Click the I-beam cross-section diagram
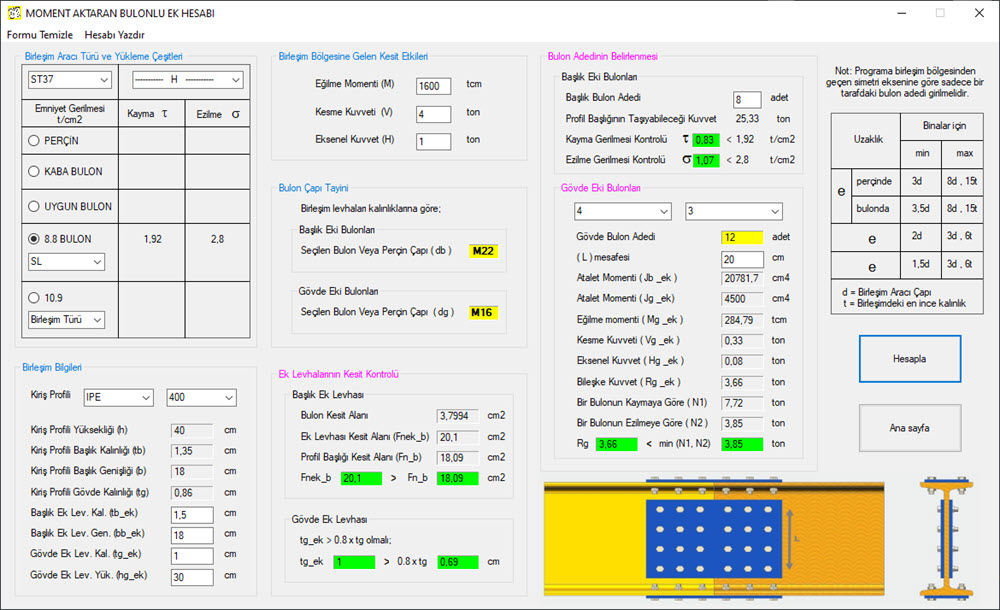Screen dimensions: 1000x610 point(947,540)
